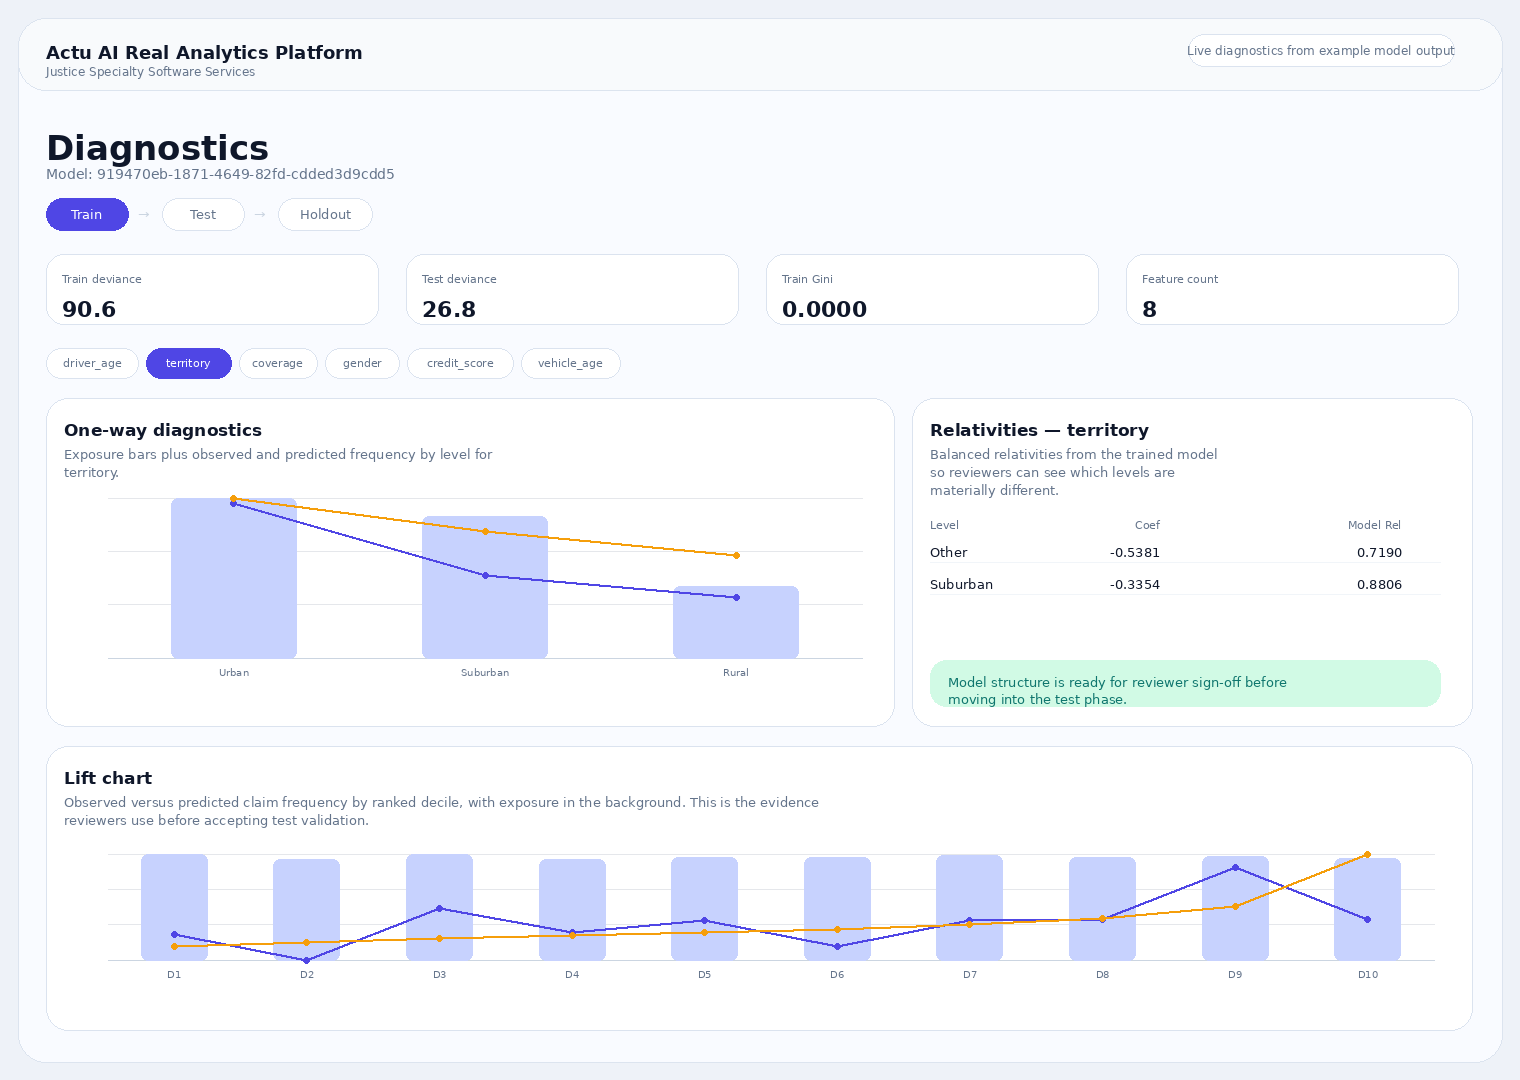Screen dimensions: 1520x1080
Task: Click the Train Gini metric card
Action: [932, 289]
